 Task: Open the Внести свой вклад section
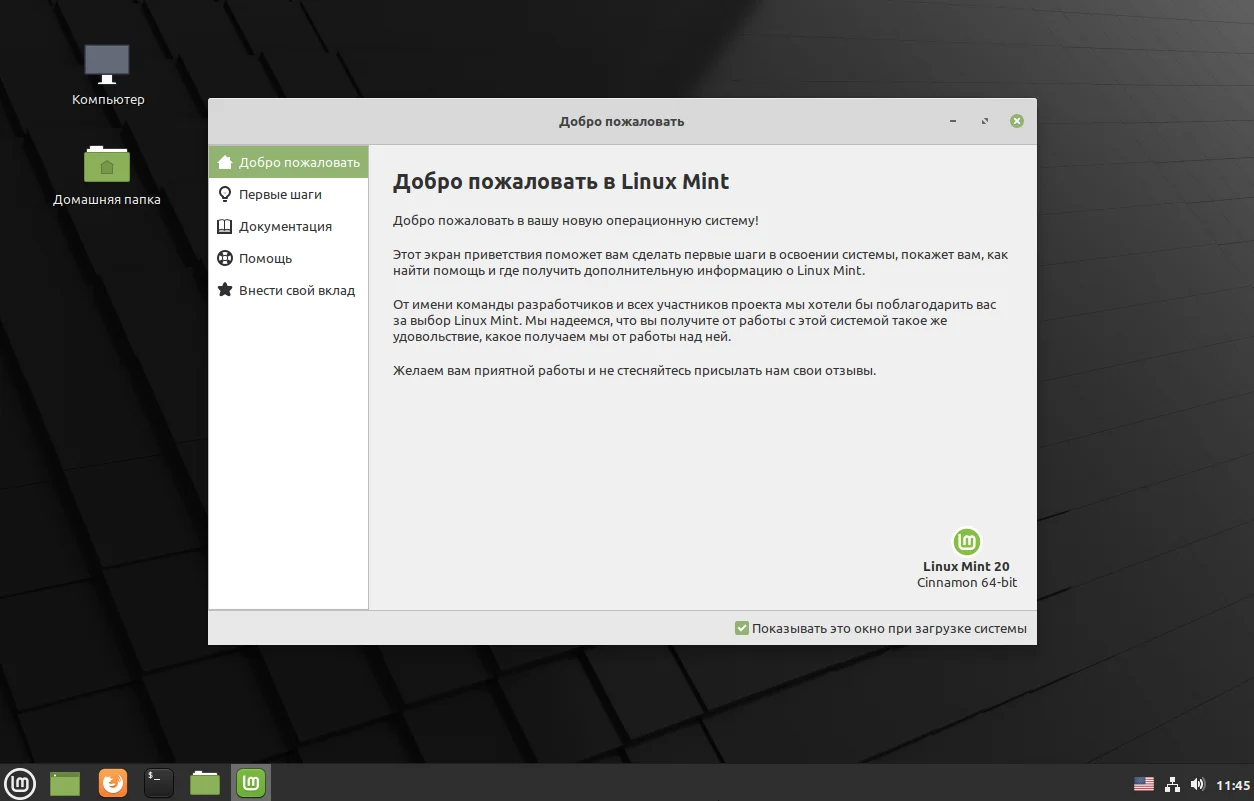pyautogui.click(x=288, y=290)
